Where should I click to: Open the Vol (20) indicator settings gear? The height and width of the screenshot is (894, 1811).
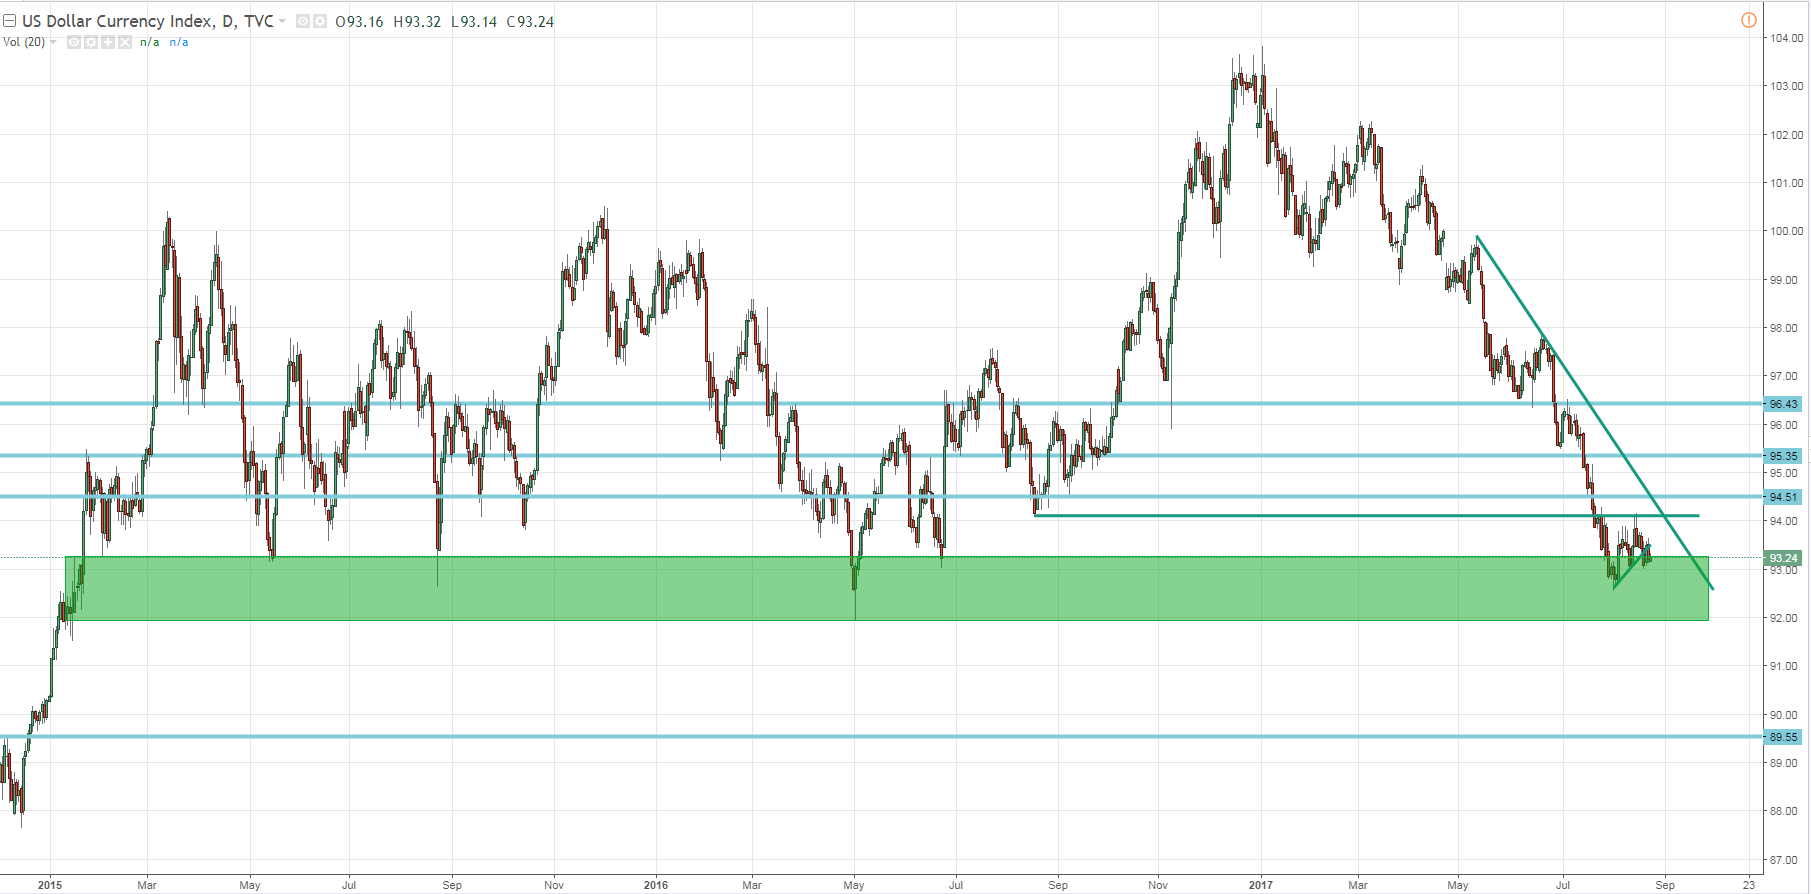point(91,42)
